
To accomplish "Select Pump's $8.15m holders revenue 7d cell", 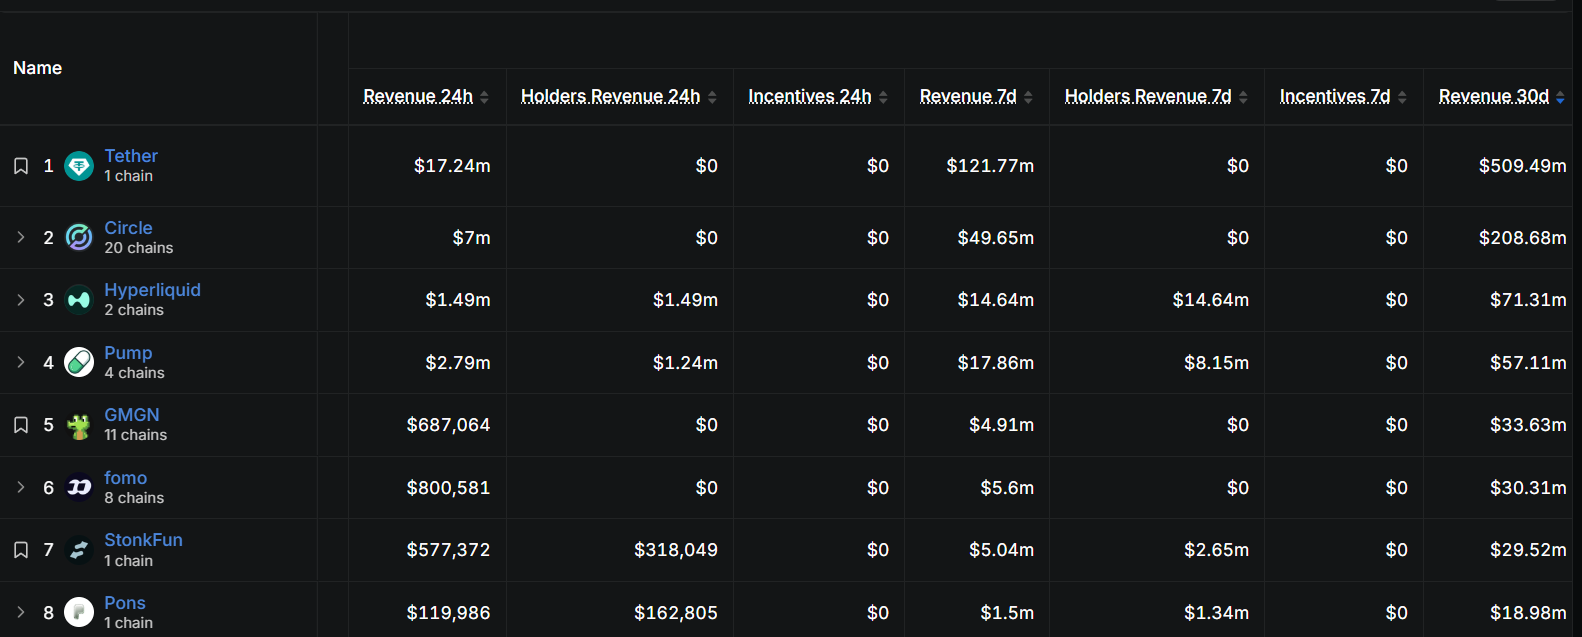I will click(x=1216, y=363).
